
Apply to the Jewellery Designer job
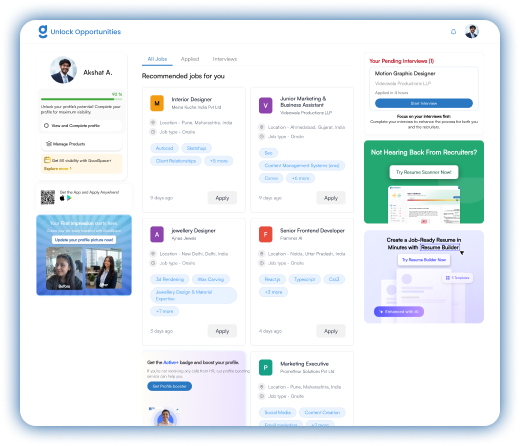pyautogui.click(x=222, y=331)
